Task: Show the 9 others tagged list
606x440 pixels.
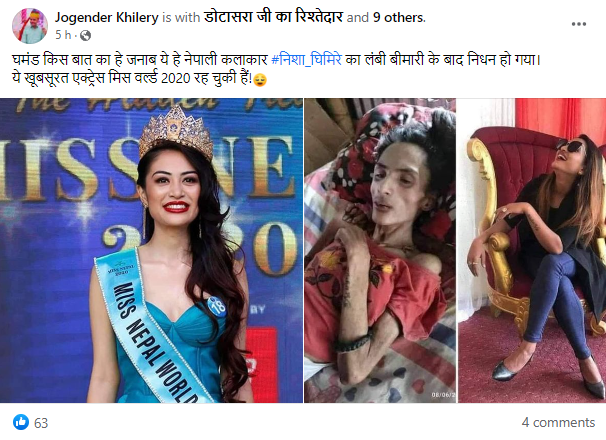Action: [x=399, y=17]
